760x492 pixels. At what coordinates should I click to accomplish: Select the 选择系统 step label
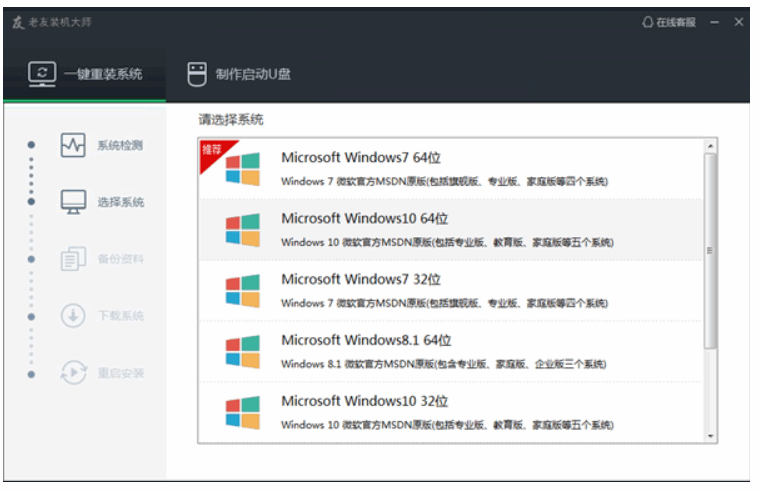tap(121, 202)
